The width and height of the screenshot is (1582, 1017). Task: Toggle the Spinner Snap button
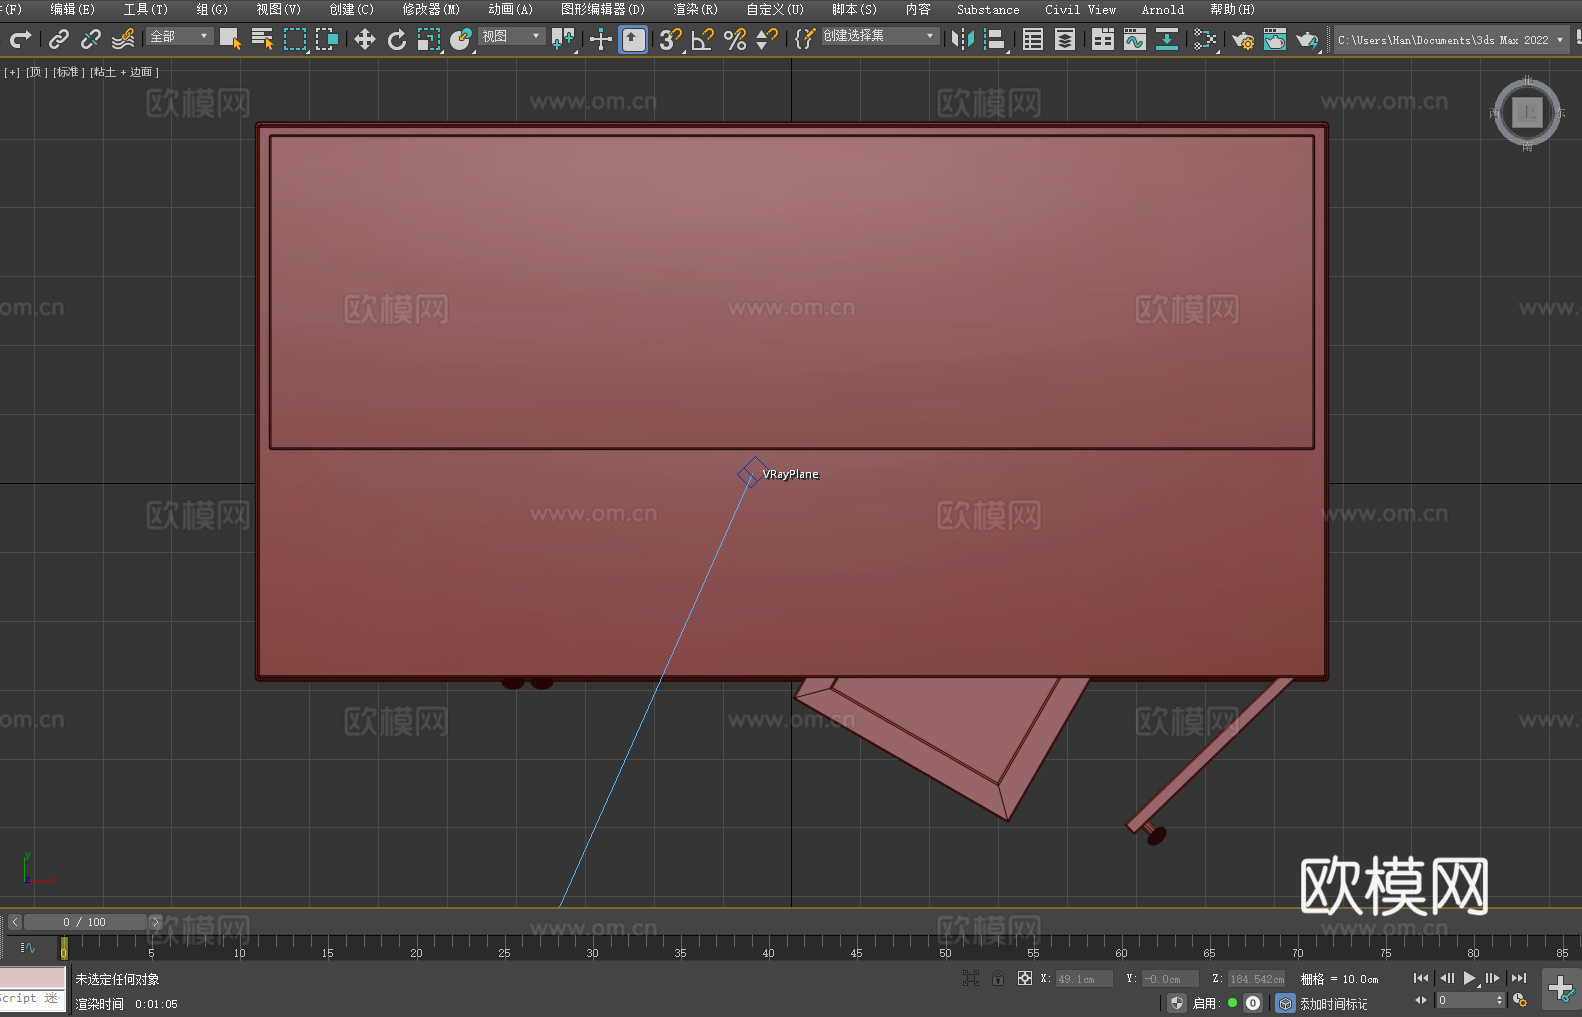[x=767, y=39]
